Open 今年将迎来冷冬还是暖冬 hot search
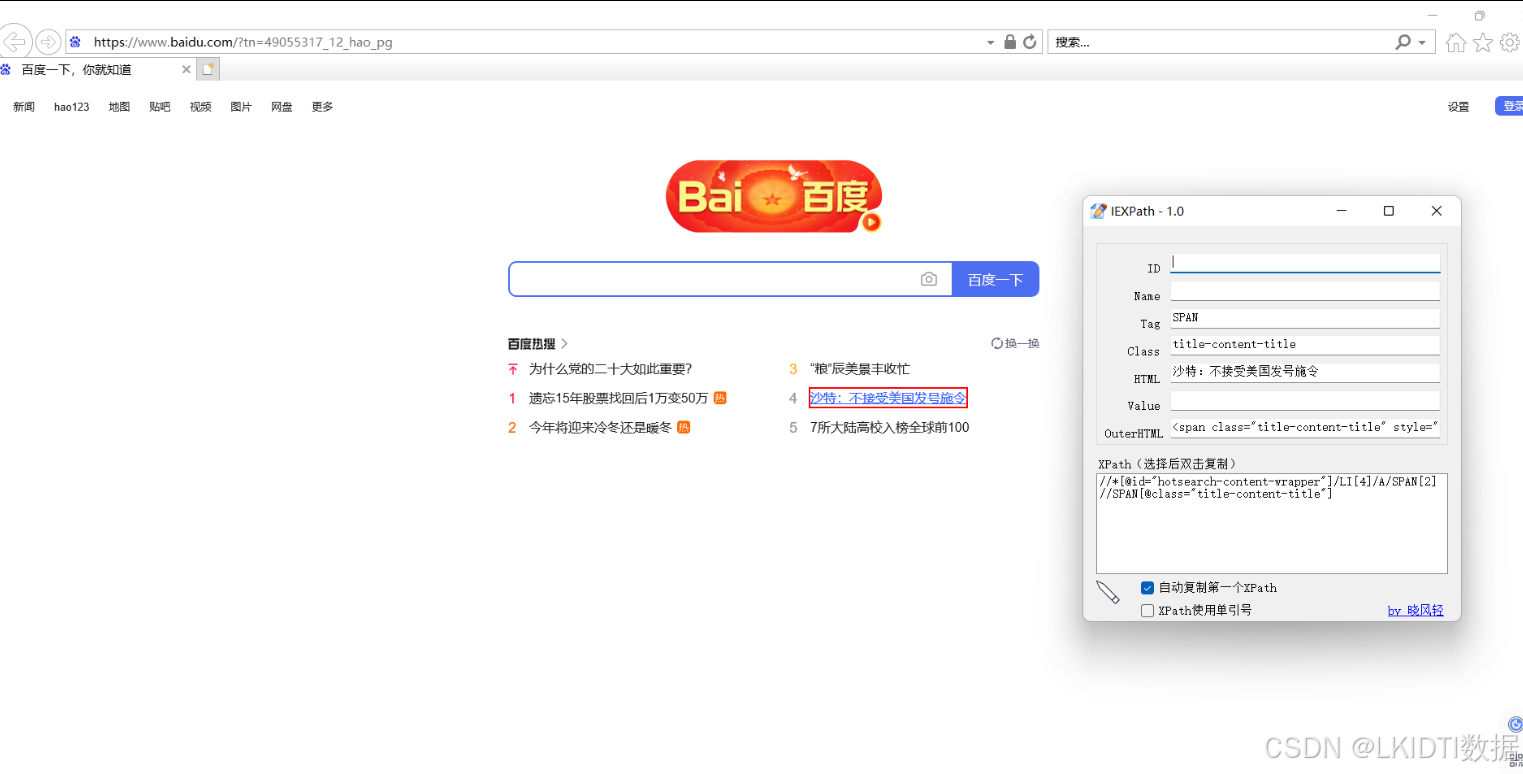The image size is (1523, 774). click(600, 427)
